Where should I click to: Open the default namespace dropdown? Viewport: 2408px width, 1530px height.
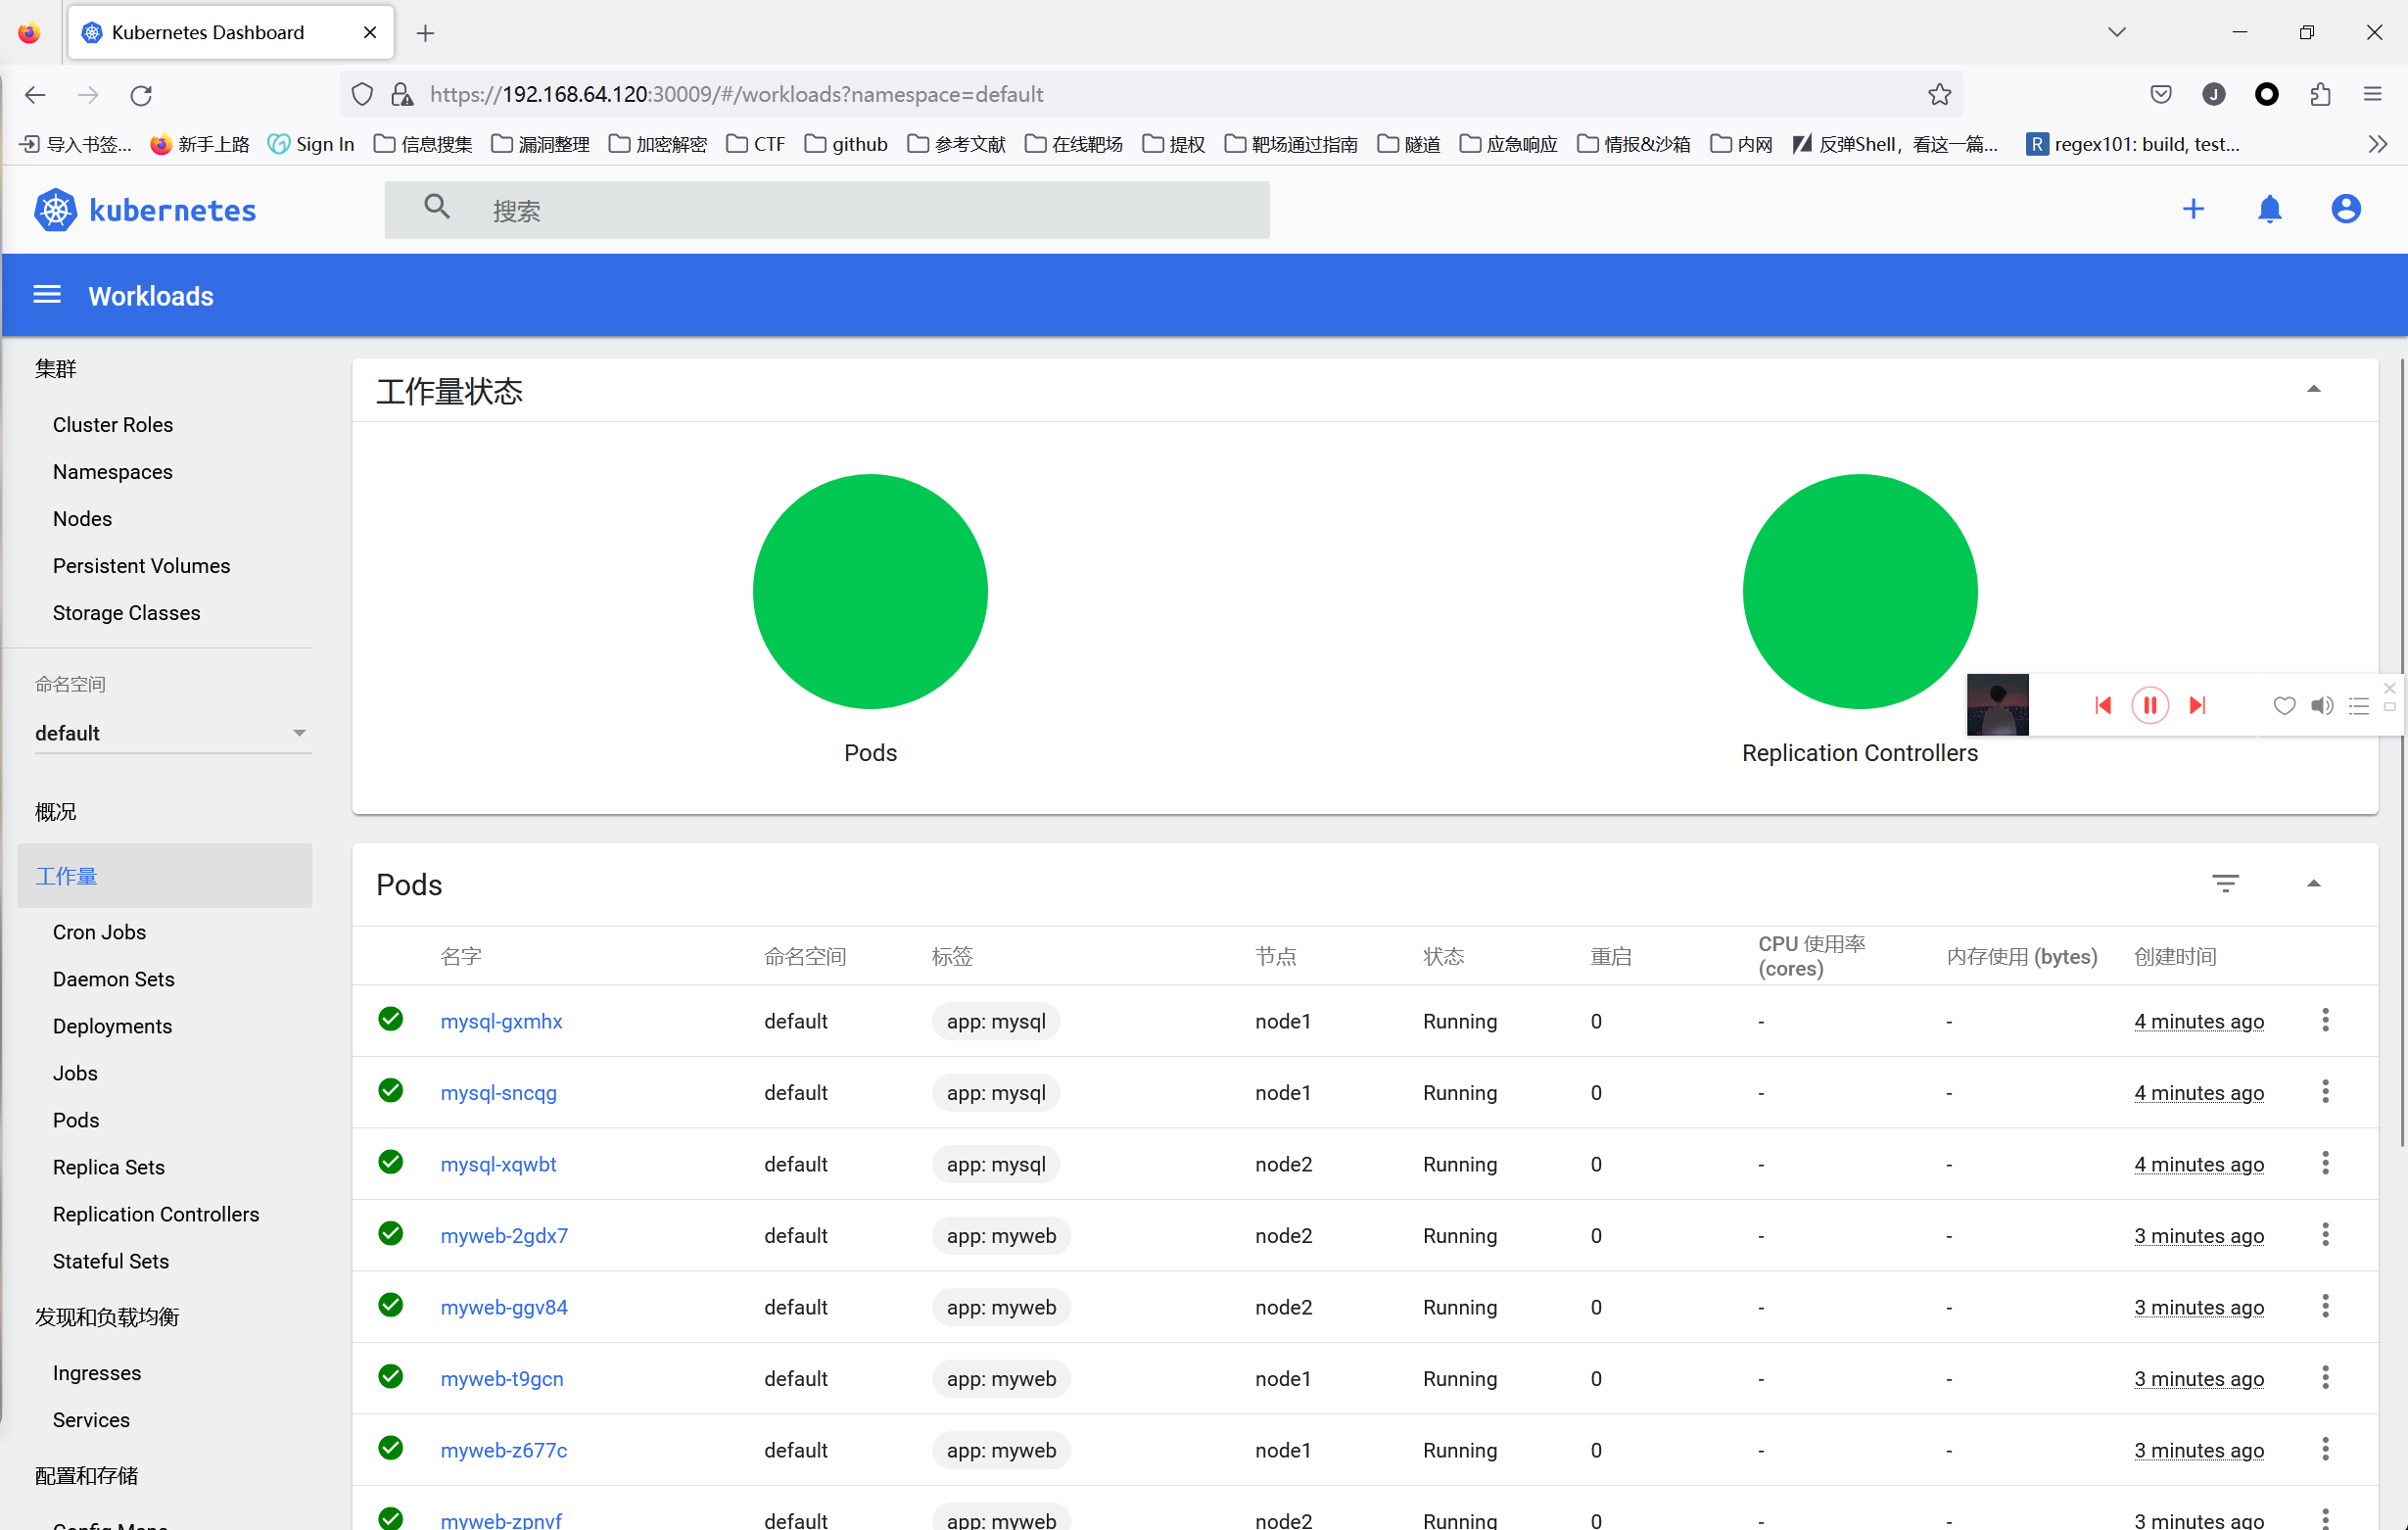[172, 733]
